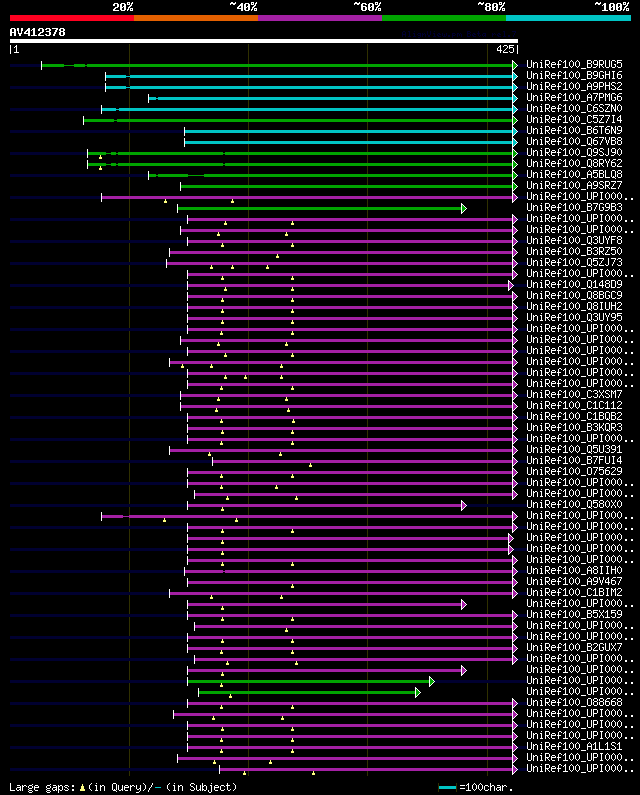Click the white AV412378 query sequence bar
640x795 pixels.
(x=264, y=41)
